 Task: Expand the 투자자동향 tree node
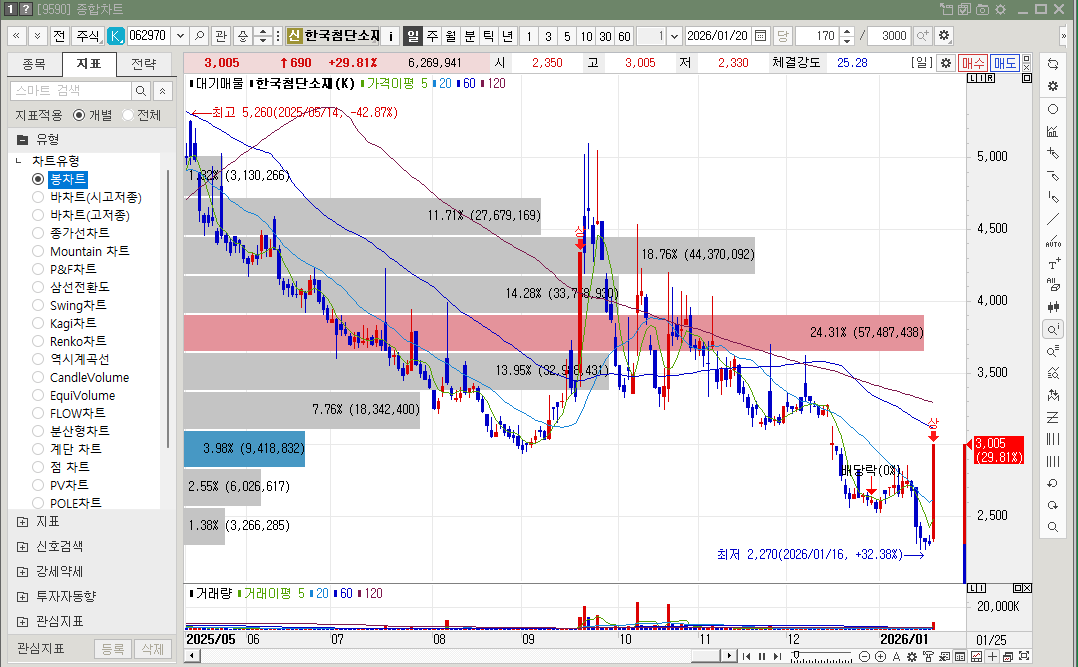23,597
